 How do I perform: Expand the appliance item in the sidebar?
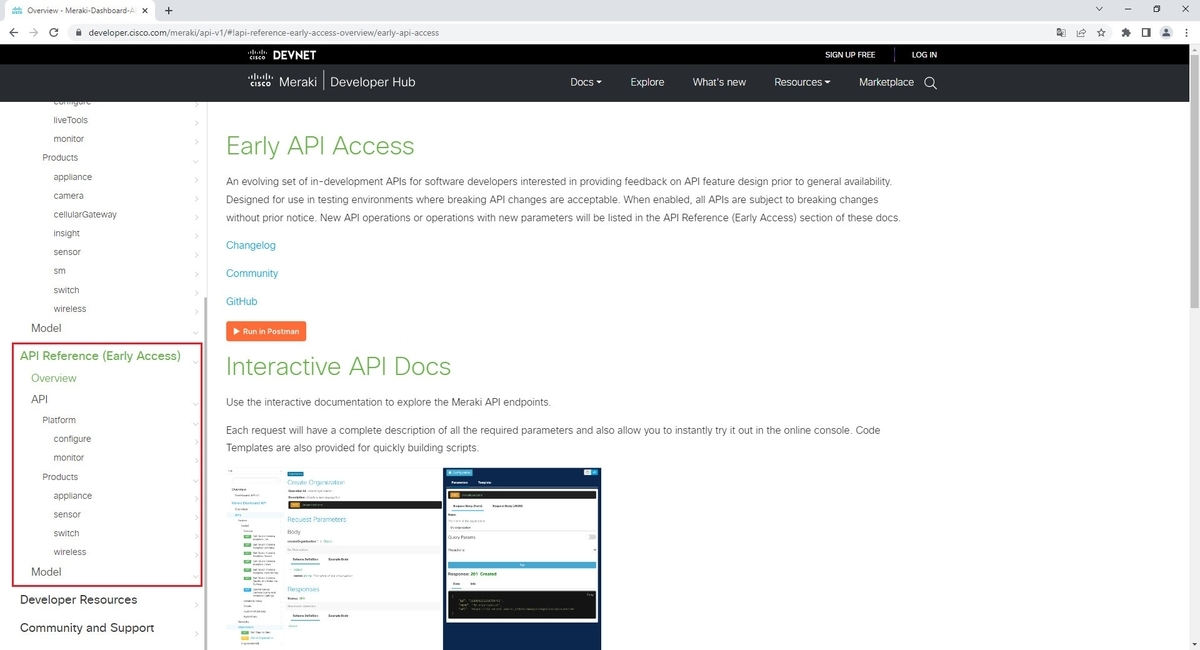pyautogui.click(x=74, y=176)
